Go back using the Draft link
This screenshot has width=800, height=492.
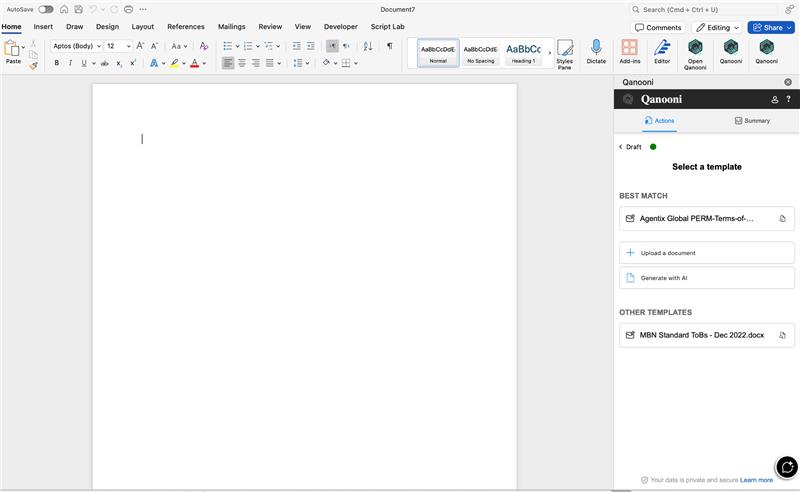click(x=630, y=147)
